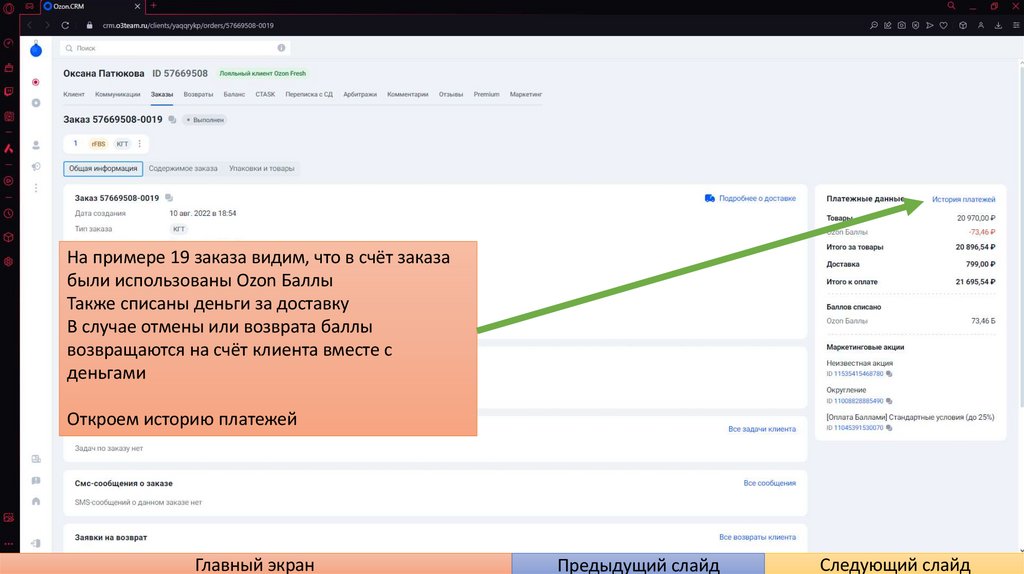
Task: Click Лояльный клиент Ozon Fresh badge
Action: pos(263,73)
